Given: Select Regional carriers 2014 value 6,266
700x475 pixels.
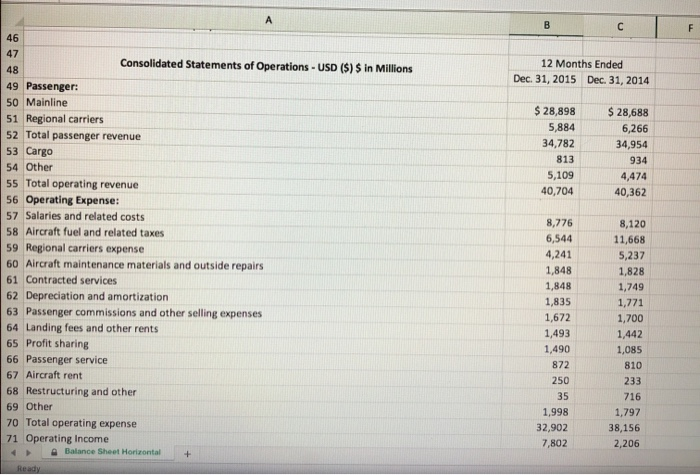Looking at the screenshot, I should pyautogui.click(x=635, y=129).
